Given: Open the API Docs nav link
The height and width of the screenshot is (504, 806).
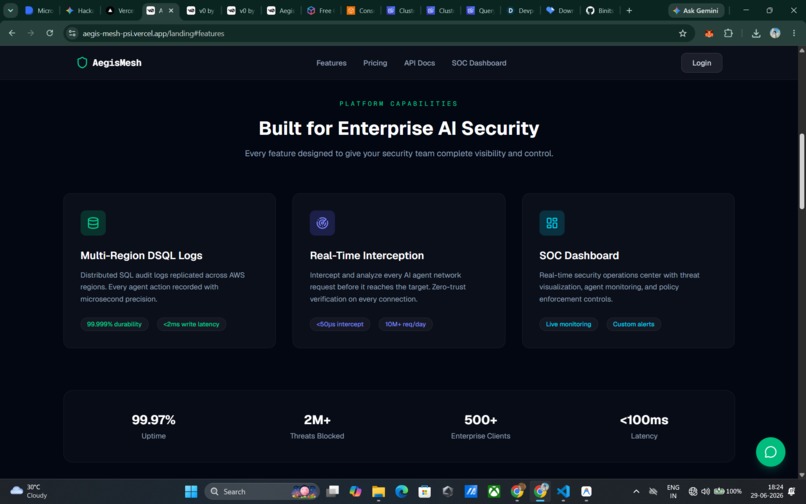Looking at the screenshot, I should (x=419, y=63).
